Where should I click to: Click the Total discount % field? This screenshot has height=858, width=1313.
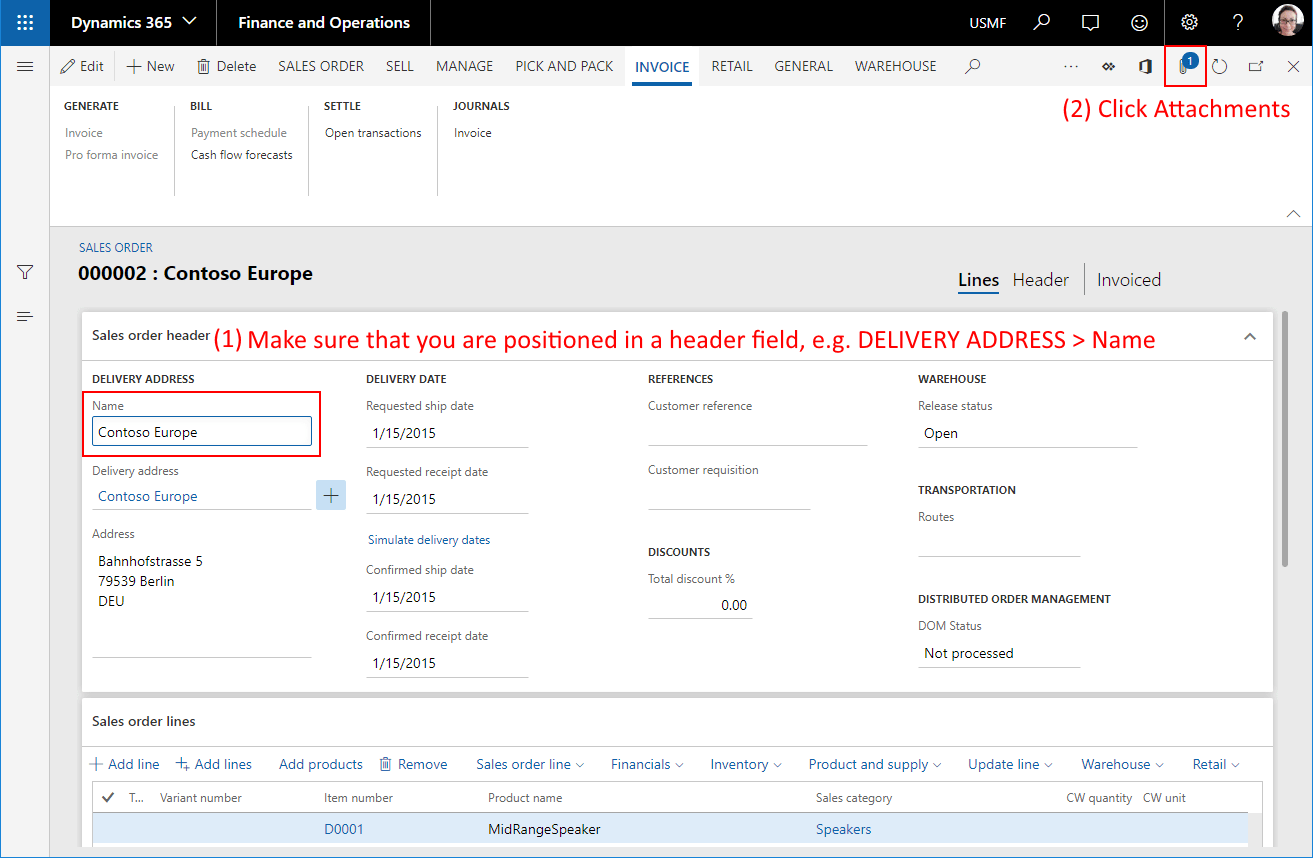[x=700, y=605]
